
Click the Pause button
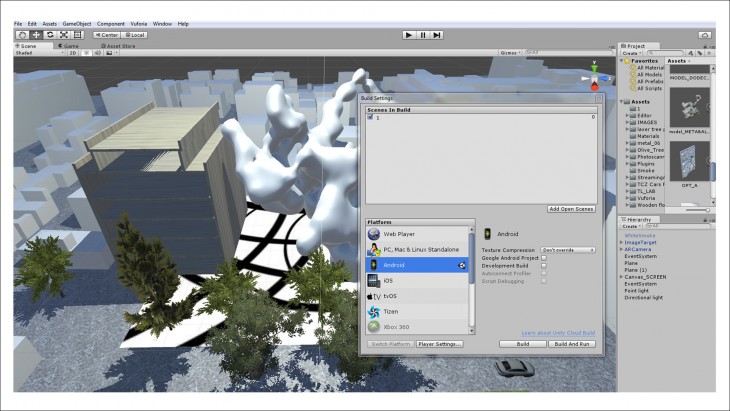tap(423, 34)
